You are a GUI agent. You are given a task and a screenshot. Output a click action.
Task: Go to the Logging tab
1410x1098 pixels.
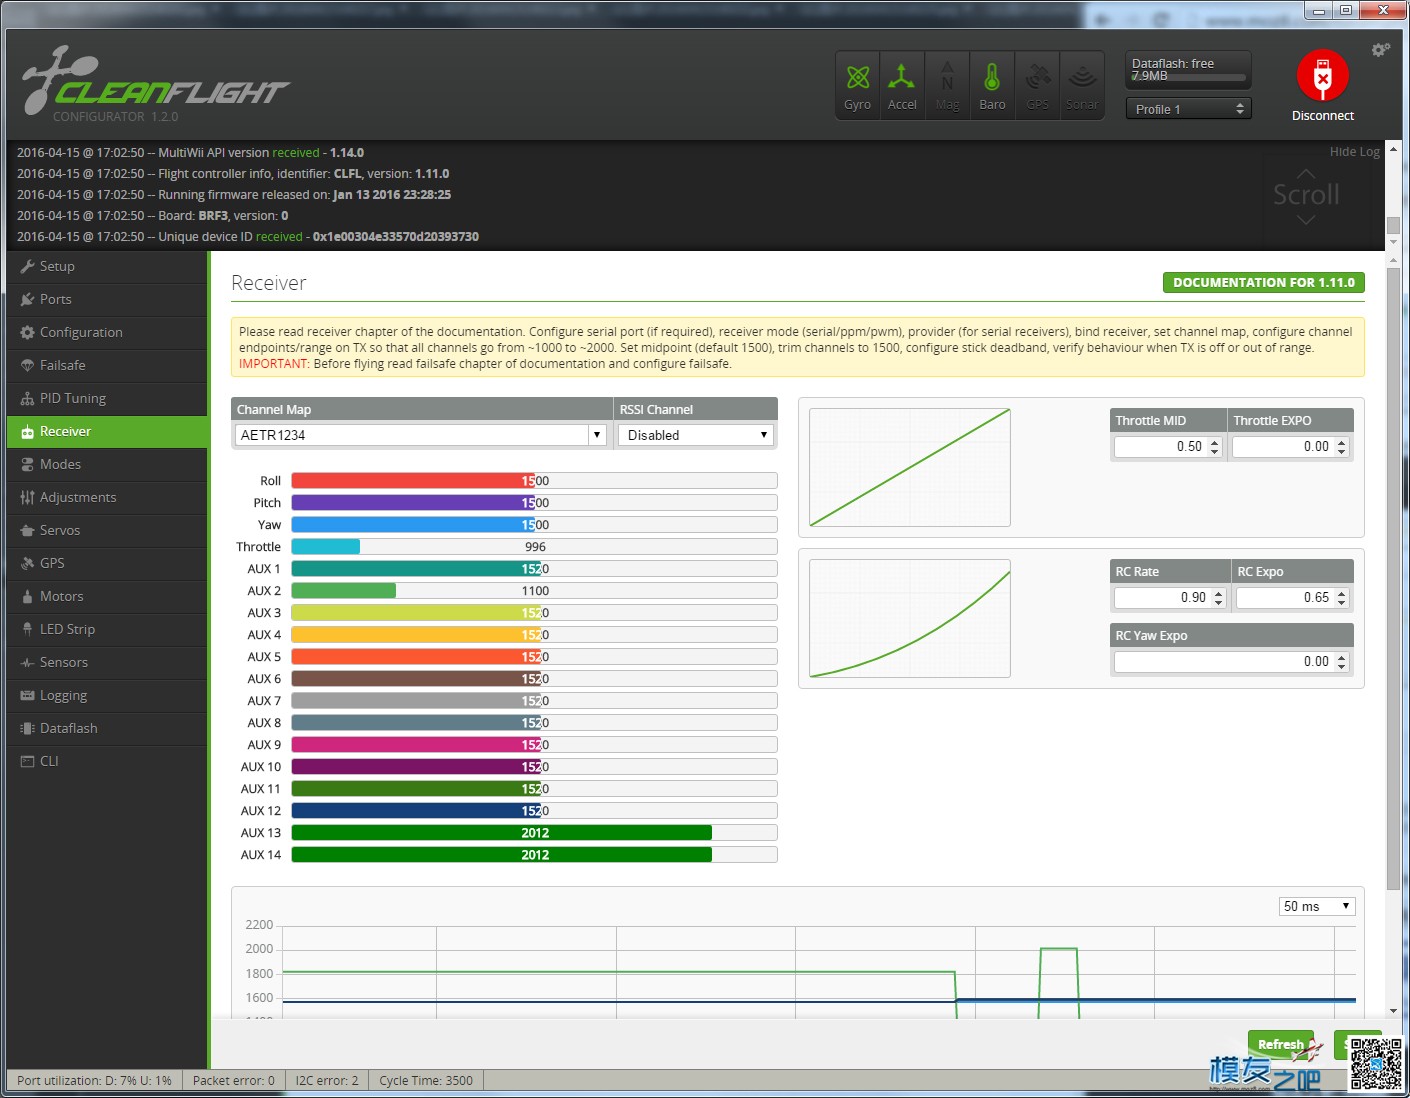tap(107, 695)
